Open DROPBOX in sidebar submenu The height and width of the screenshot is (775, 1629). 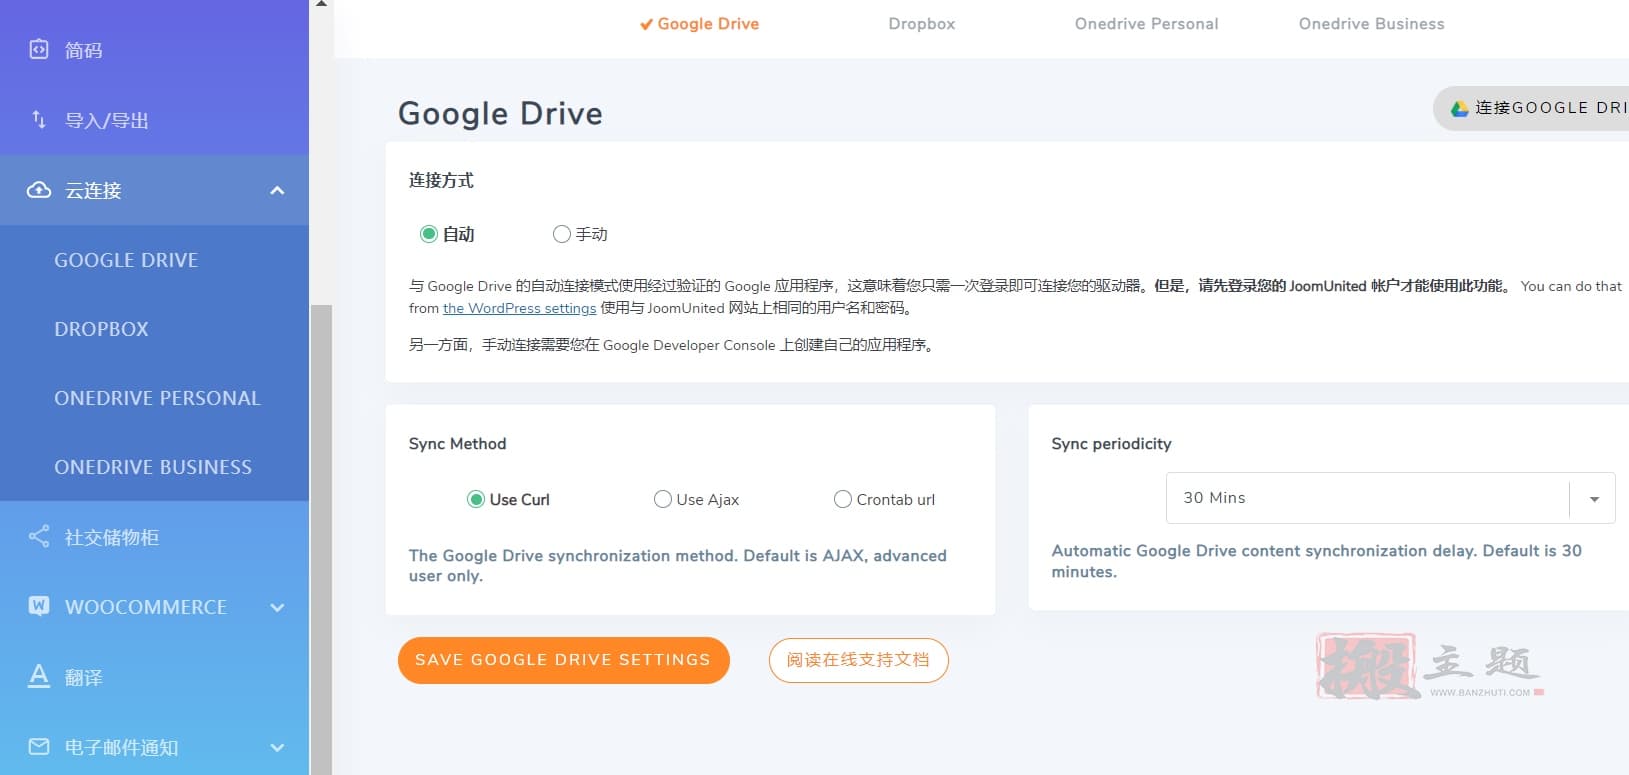[x=101, y=329]
